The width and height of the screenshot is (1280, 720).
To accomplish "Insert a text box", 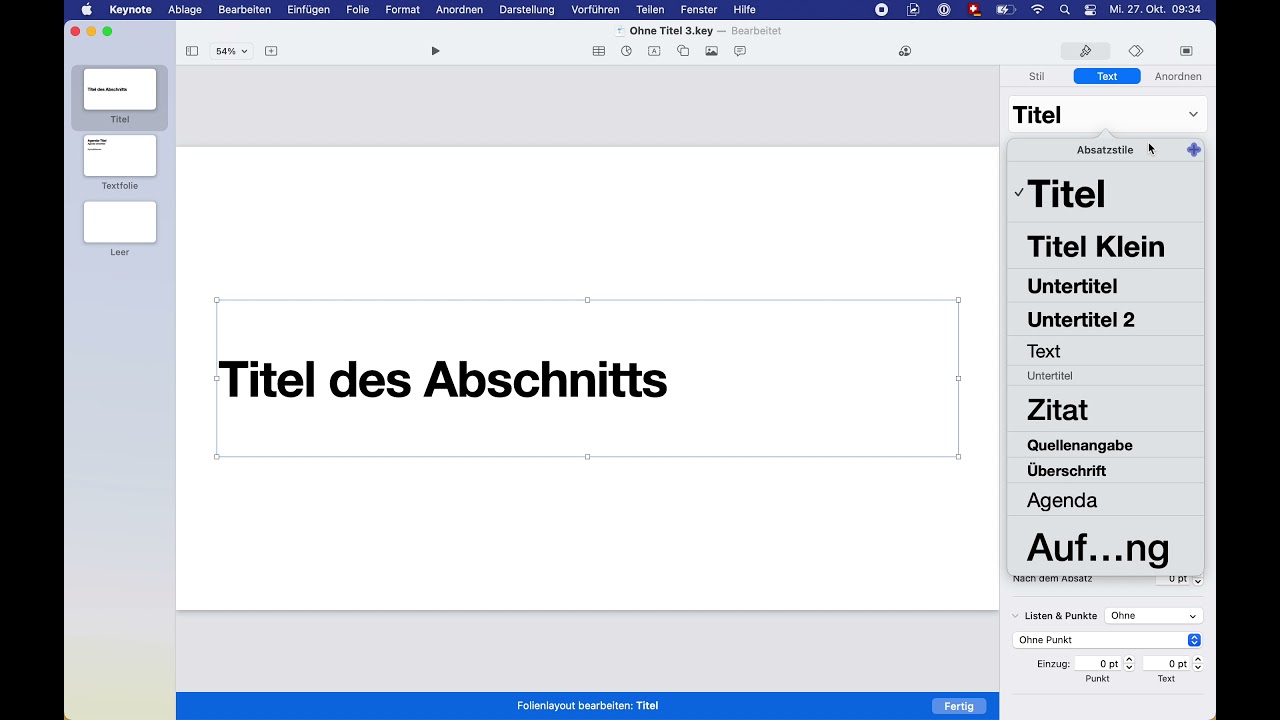I will pos(654,51).
